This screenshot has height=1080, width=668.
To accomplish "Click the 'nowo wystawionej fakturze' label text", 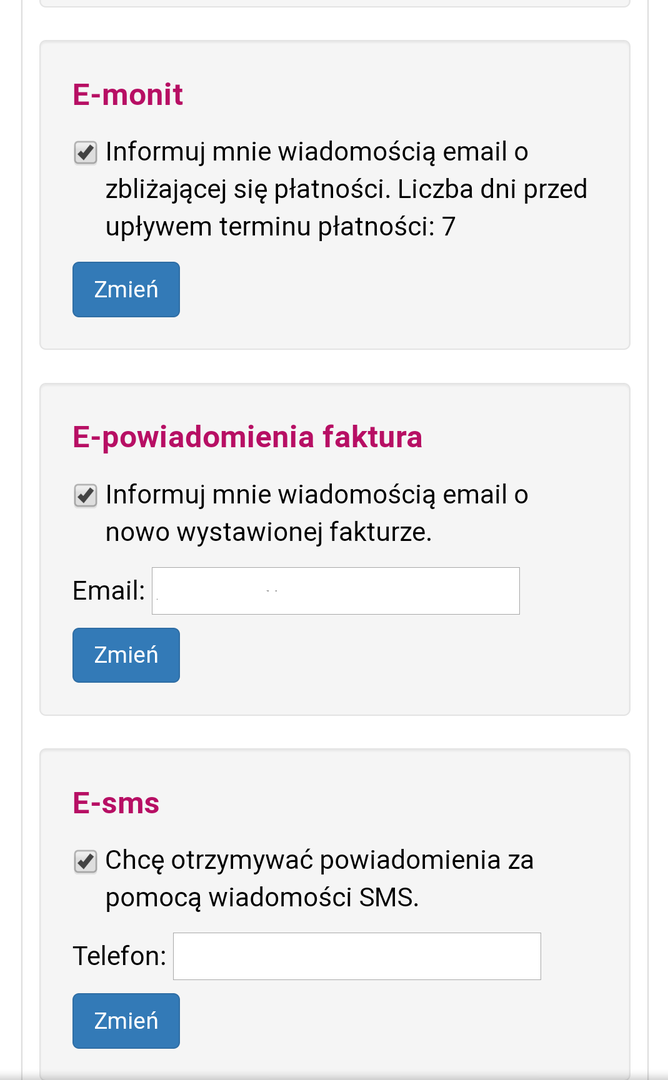I will coord(268,532).
